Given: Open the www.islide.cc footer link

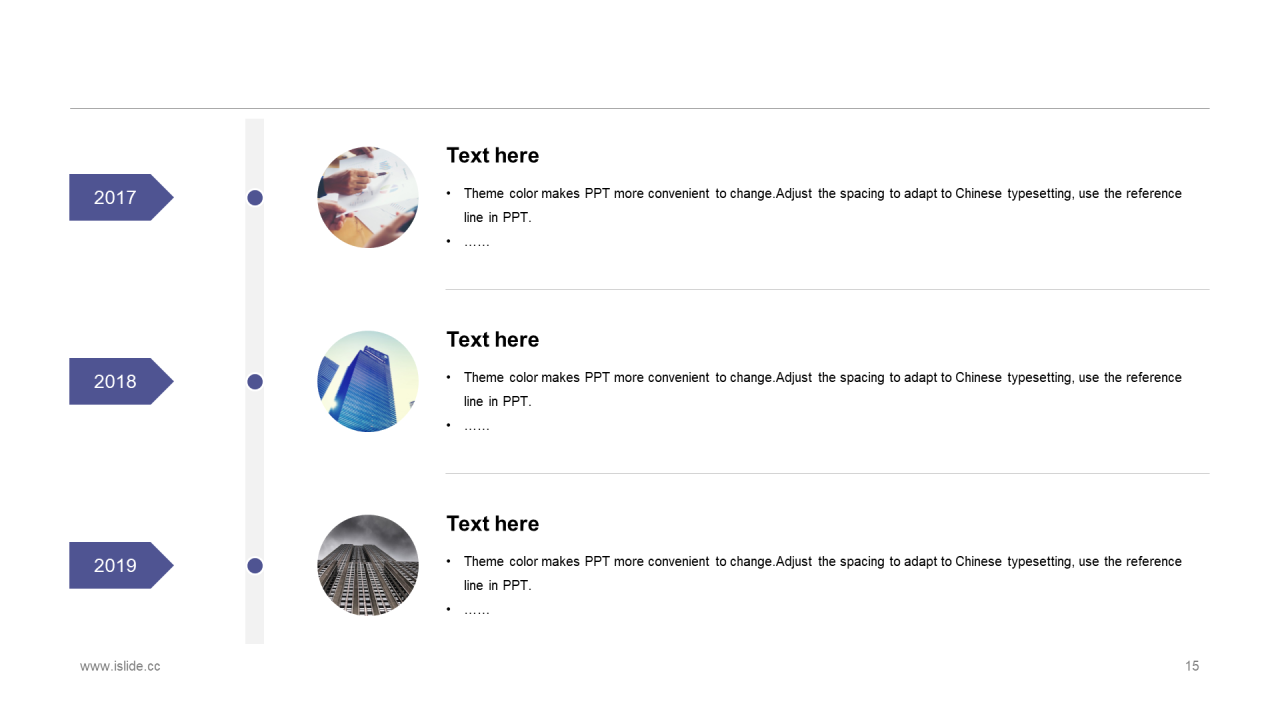Looking at the screenshot, I should click(x=120, y=666).
